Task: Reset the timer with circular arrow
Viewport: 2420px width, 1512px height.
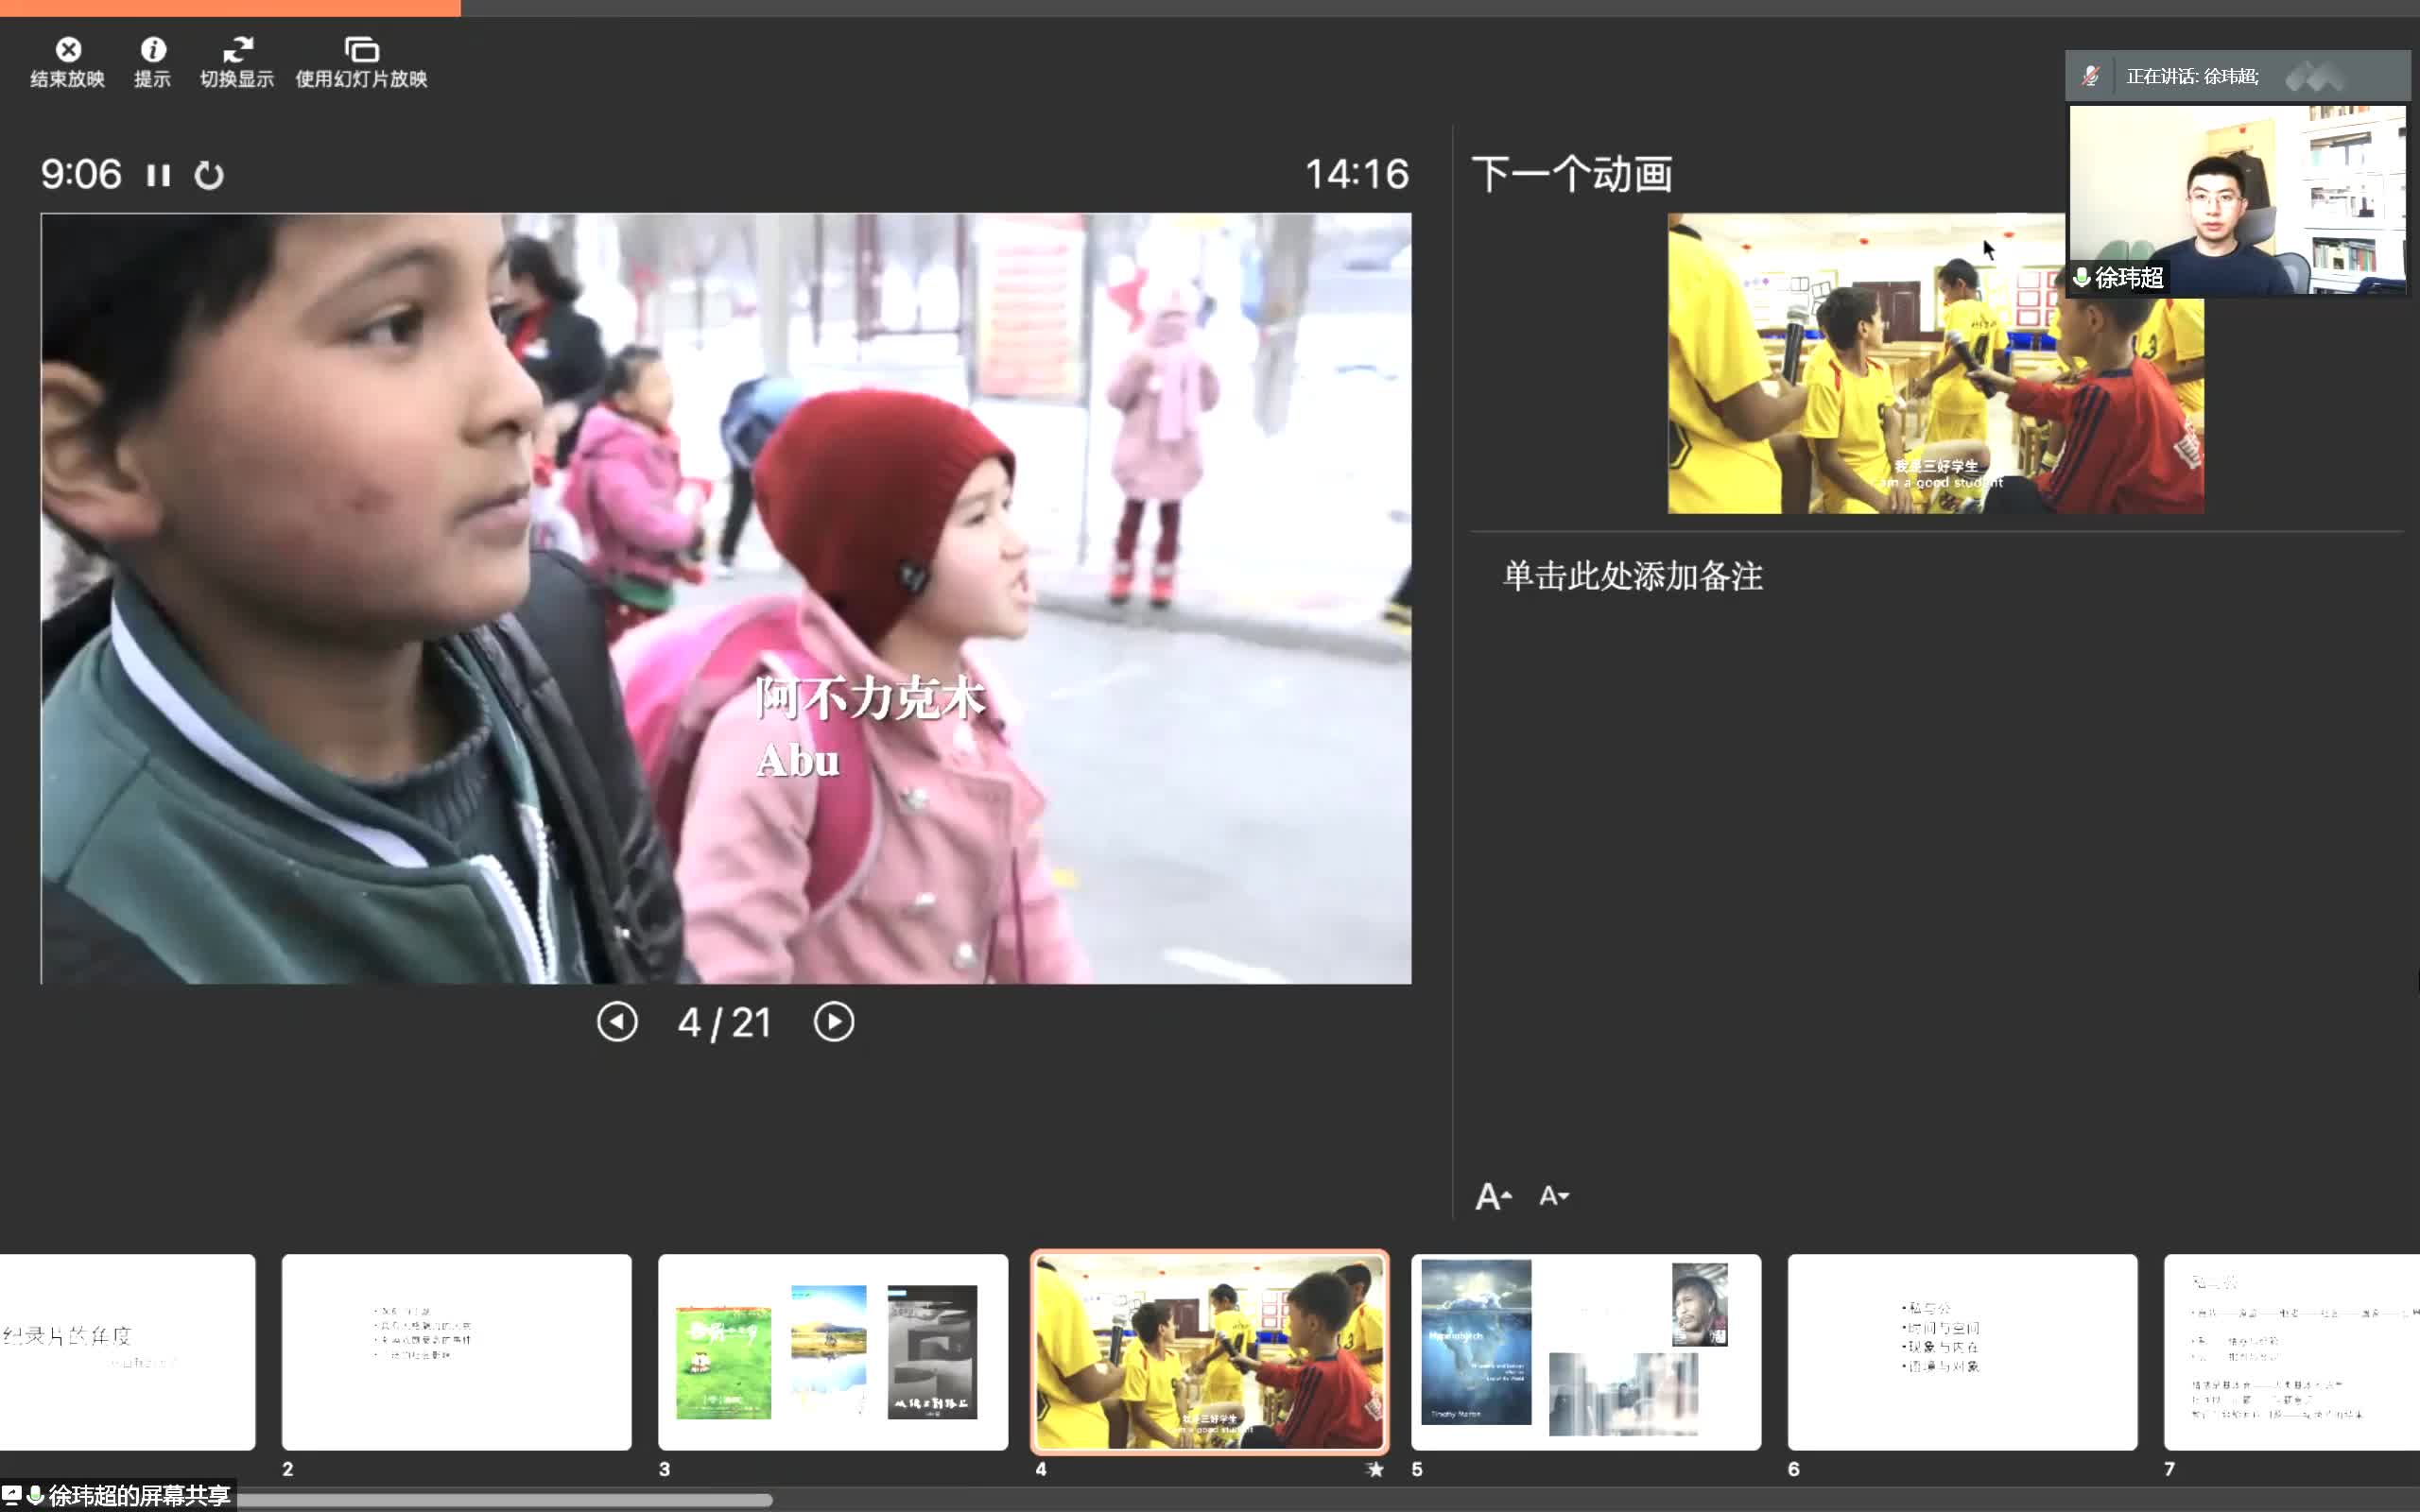Action: click(209, 176)
